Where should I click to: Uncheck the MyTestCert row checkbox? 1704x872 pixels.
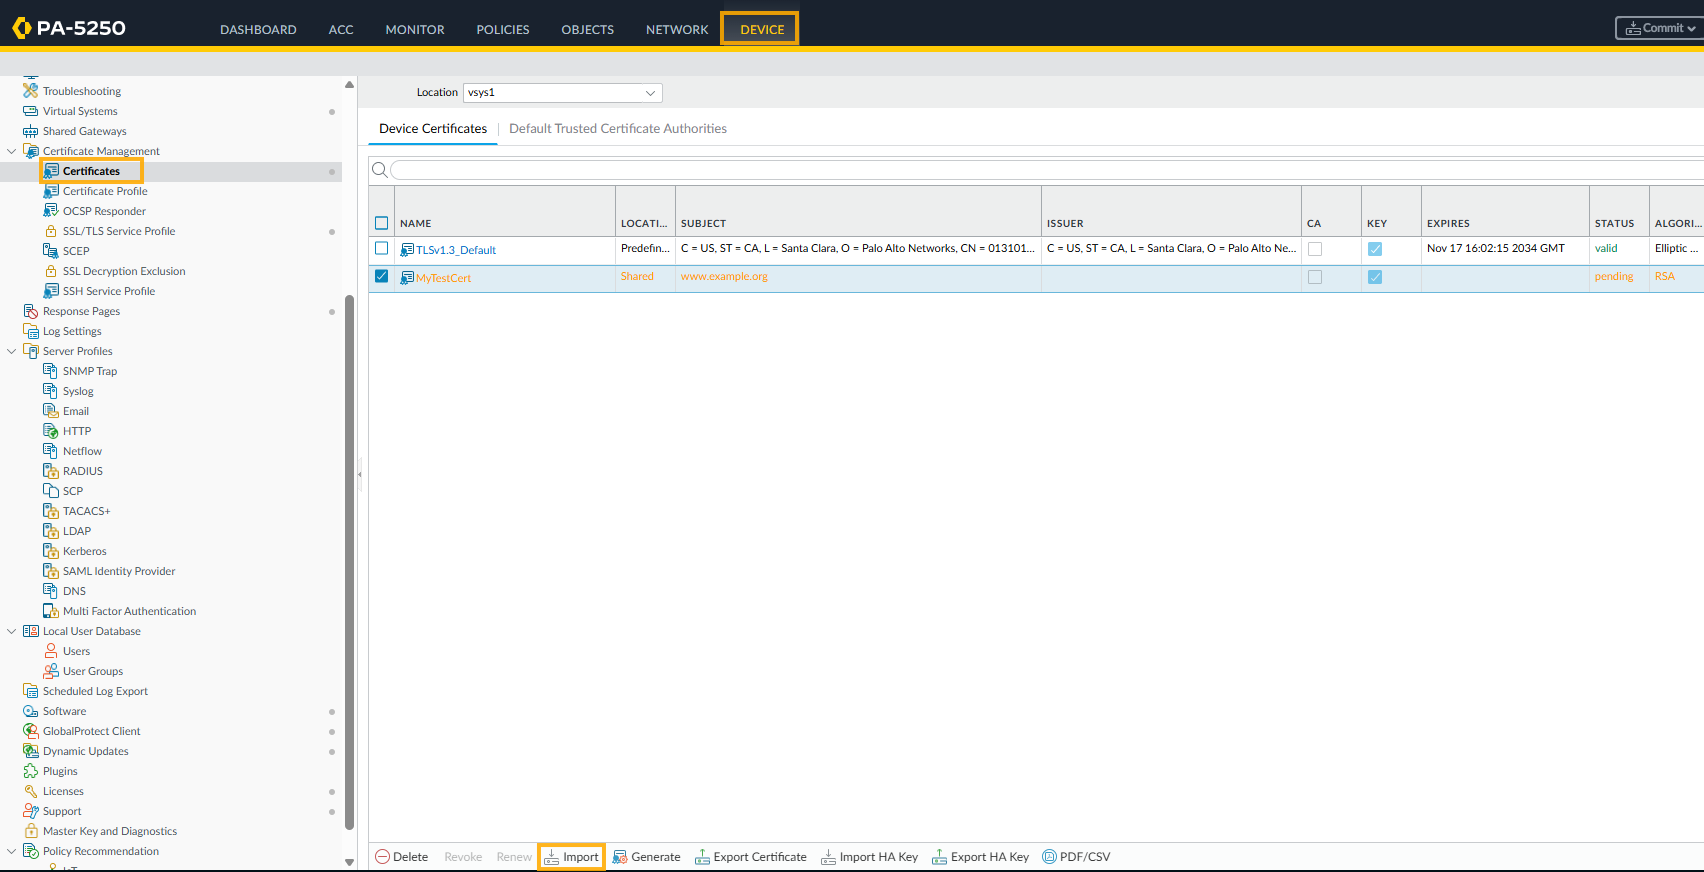[x=381, y=276]
